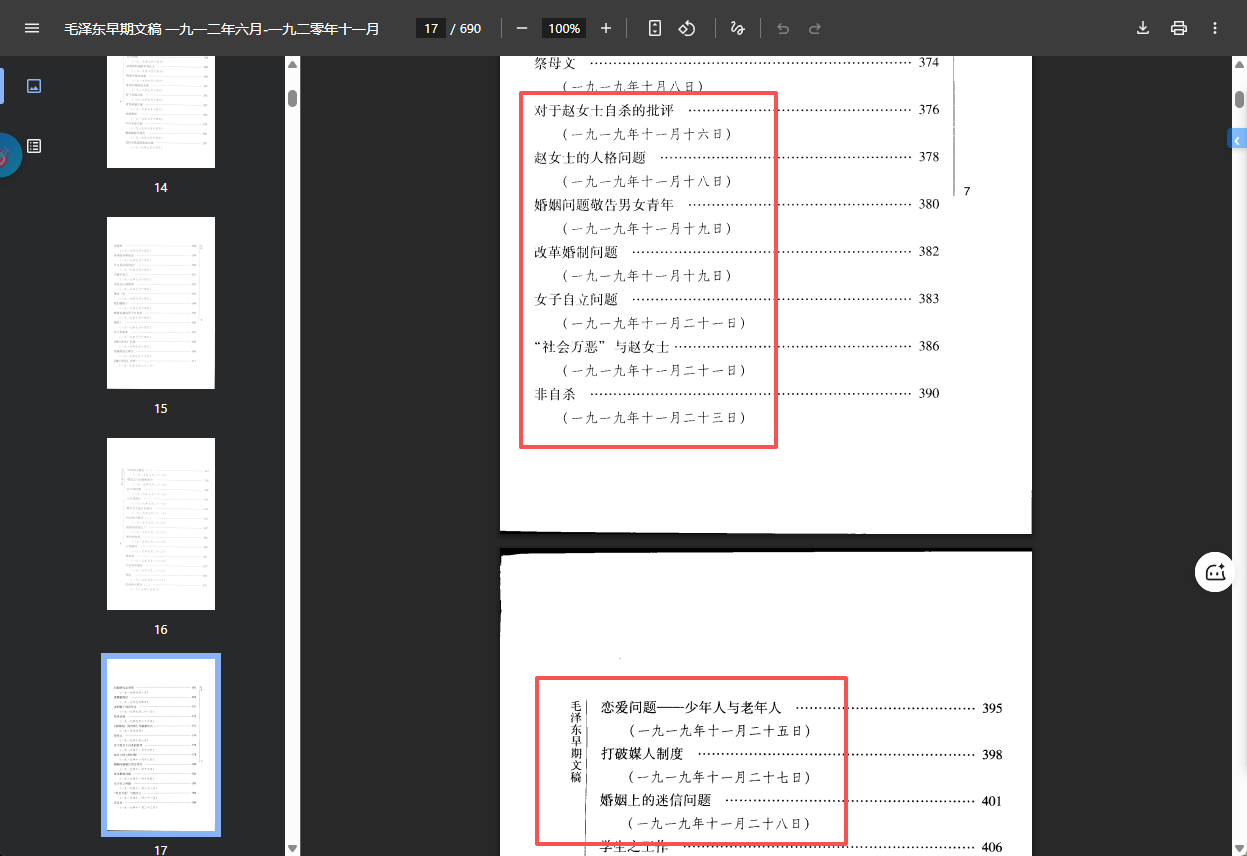Open page 15 thumbnail
This screenshot has width=1247, height=856.
161,303
